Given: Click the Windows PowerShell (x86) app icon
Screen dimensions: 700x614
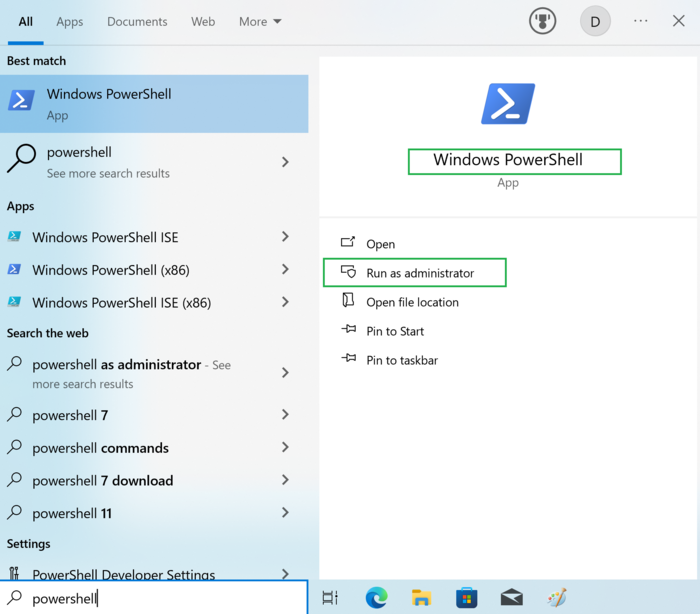Looking at the screenshot, I should [x=14, y=269].
